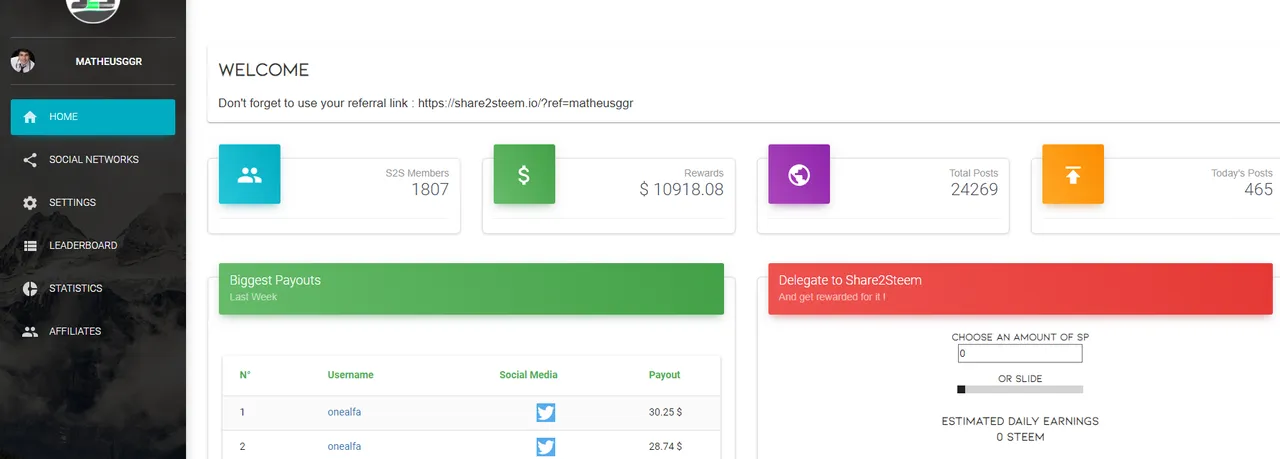Open the LEADERBOARD menu item
1280x459 pixels.
click(x=93, y=246)
